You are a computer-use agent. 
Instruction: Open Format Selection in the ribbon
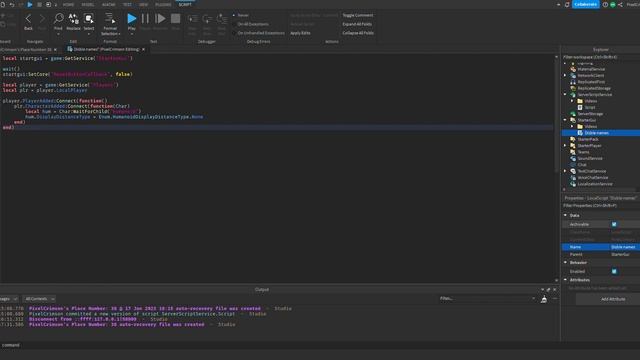[110, 24]
